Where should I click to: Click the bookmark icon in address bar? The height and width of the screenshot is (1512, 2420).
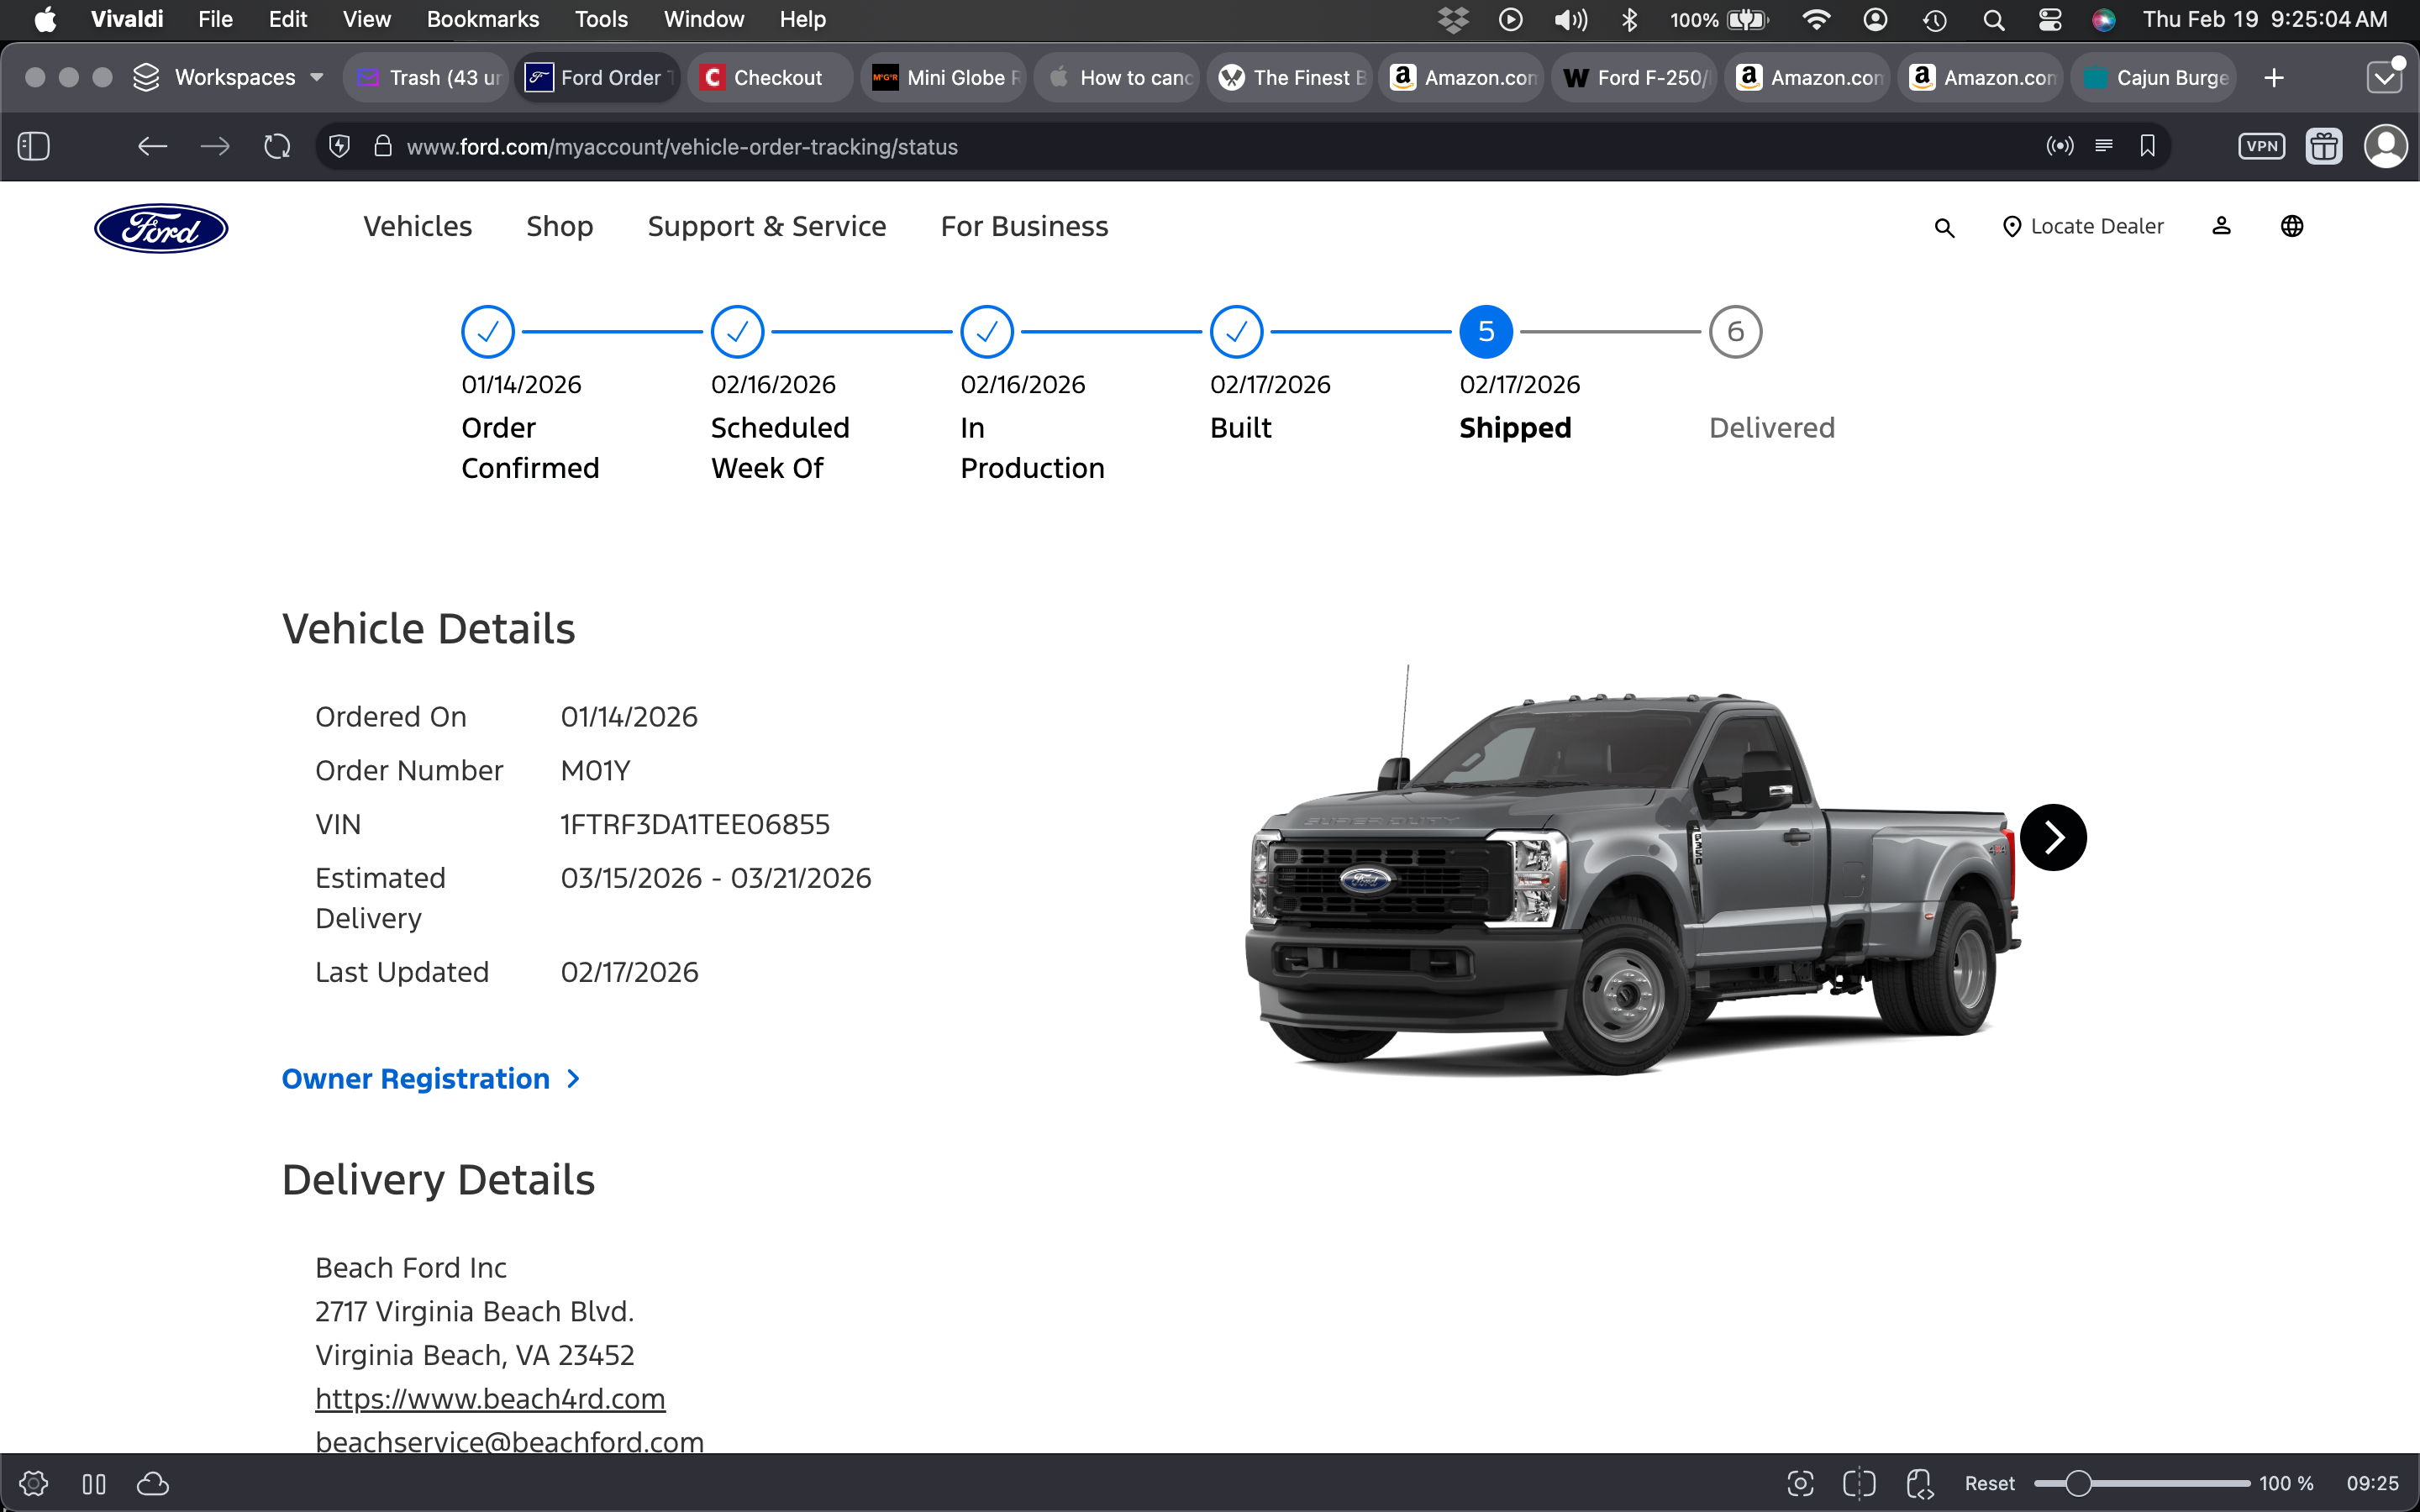pos(2147,147)
